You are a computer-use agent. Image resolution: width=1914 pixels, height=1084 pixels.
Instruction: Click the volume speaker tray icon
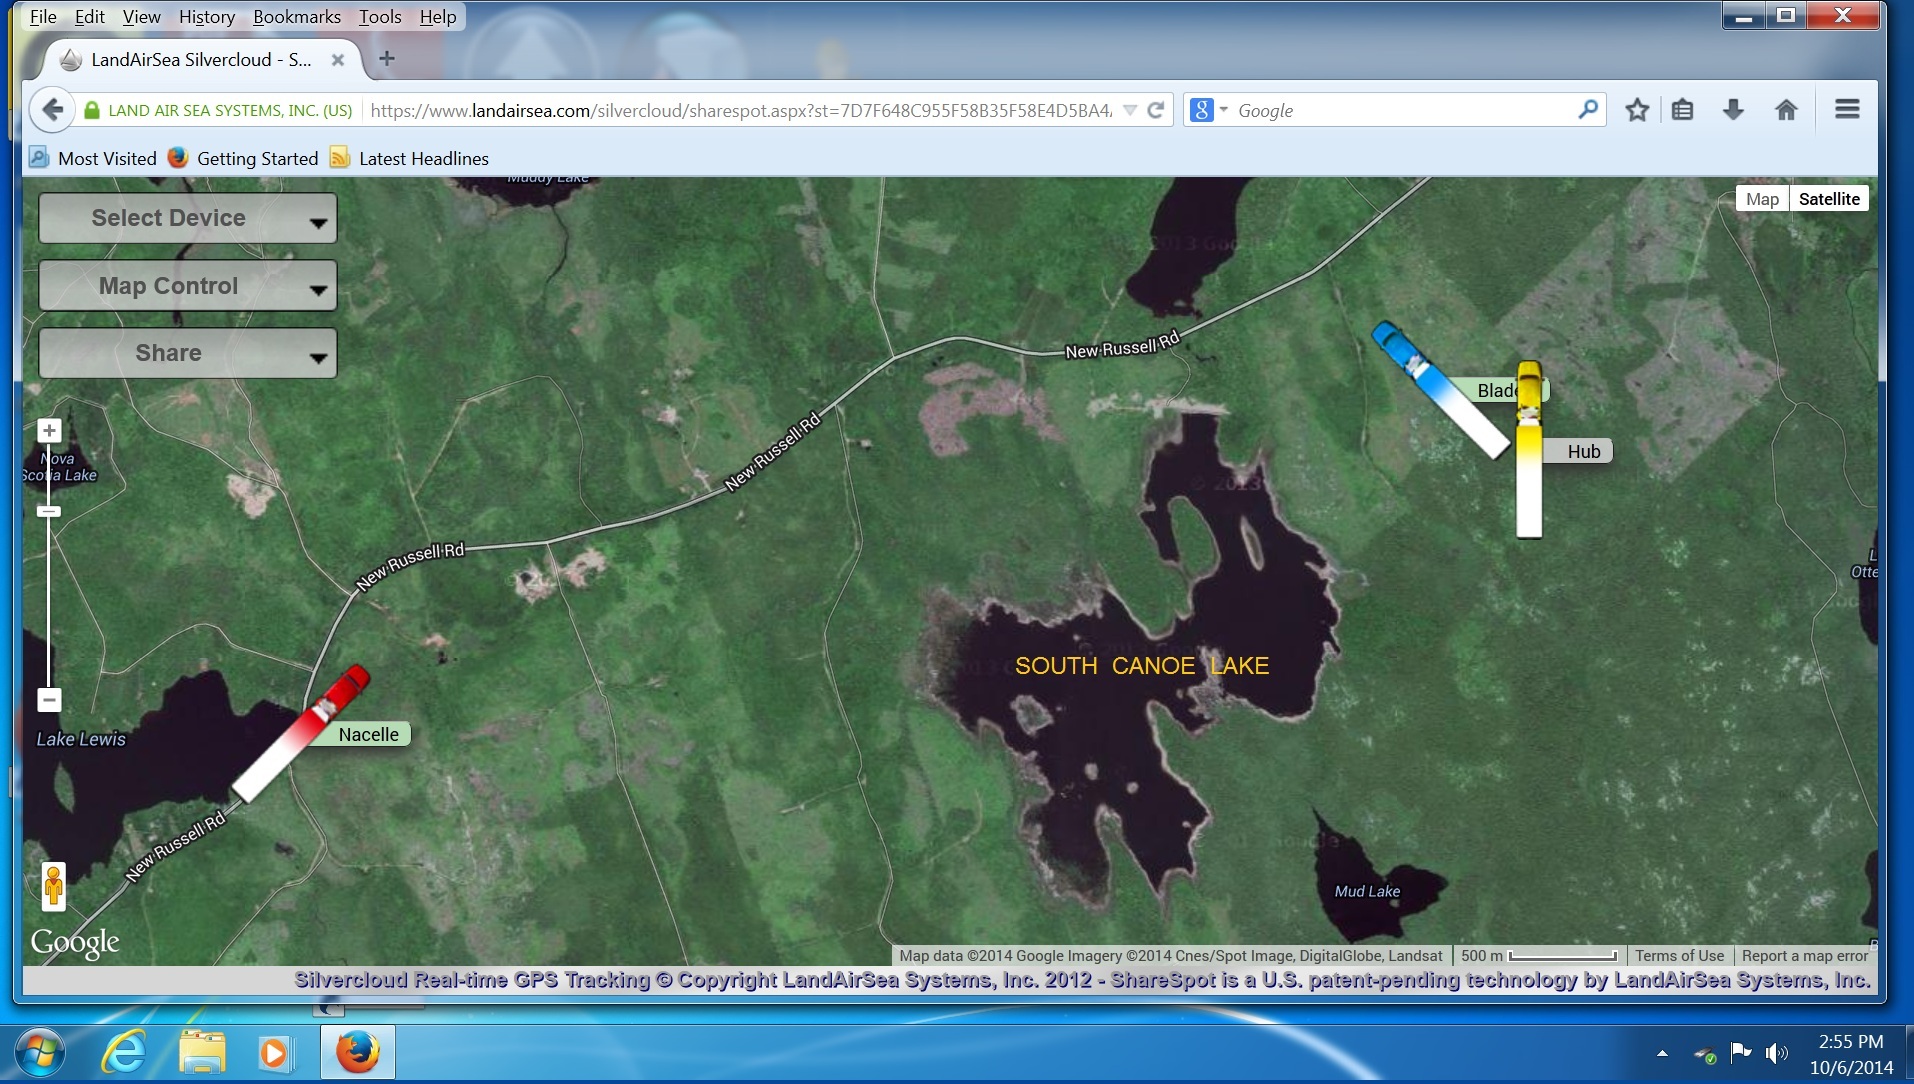(1776, 1053)
